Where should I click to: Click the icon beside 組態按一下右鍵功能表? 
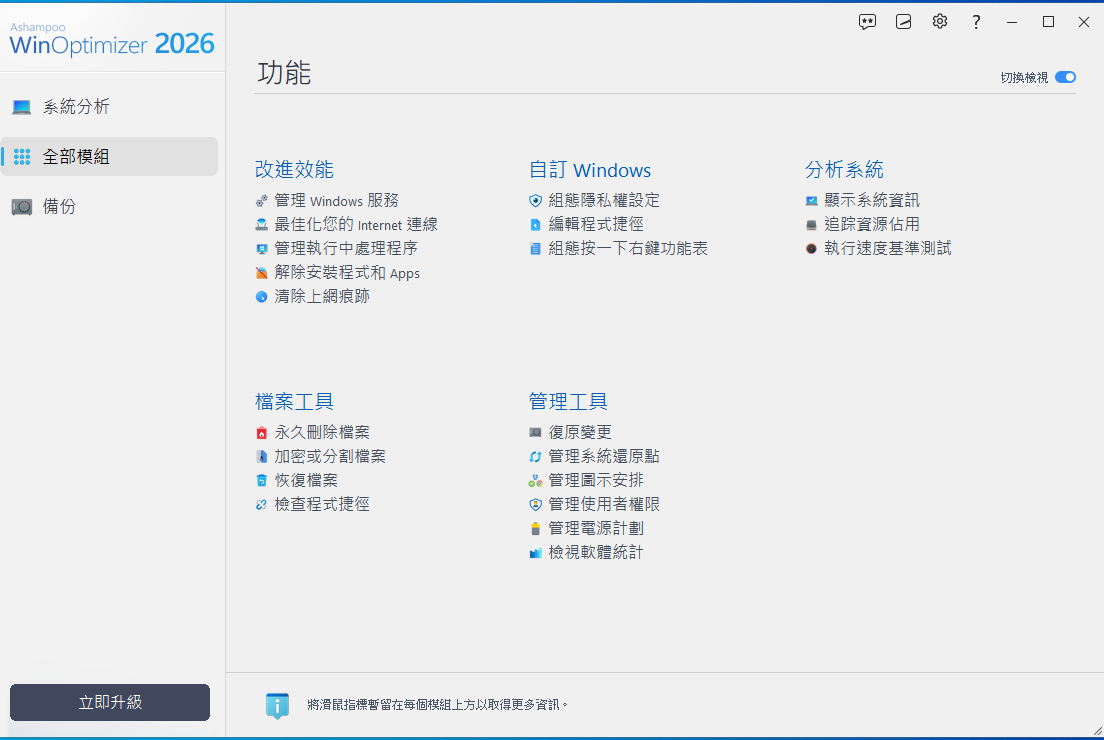[535, 249]
